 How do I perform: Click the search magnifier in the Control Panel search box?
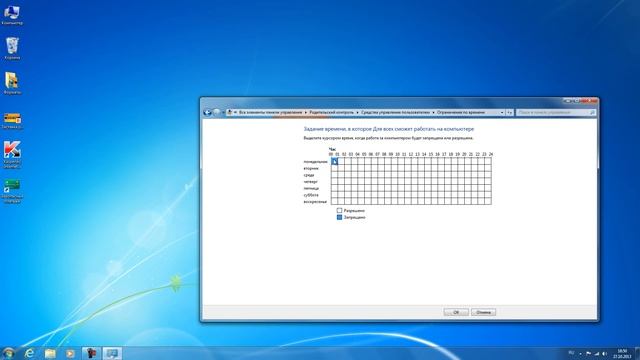click(x=592, y=112)
